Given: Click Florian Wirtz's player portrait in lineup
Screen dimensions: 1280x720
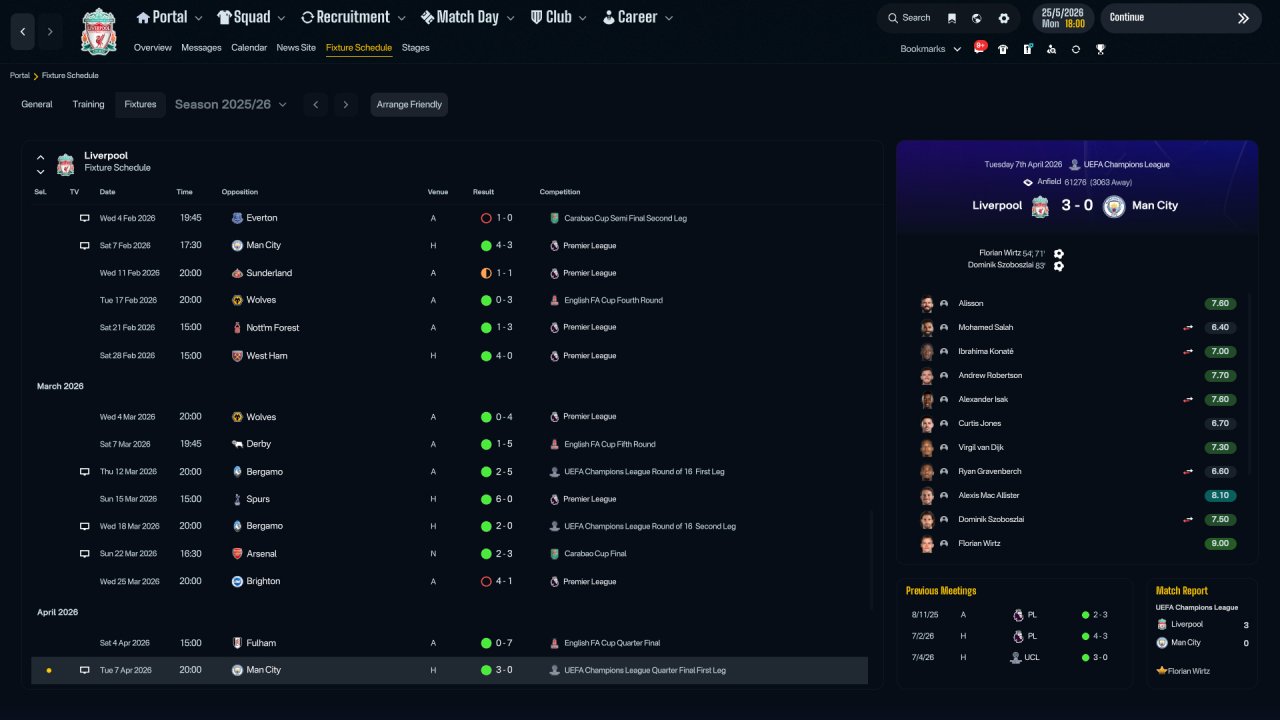Looking at the screenshot, I should click(x=927, y=544).
